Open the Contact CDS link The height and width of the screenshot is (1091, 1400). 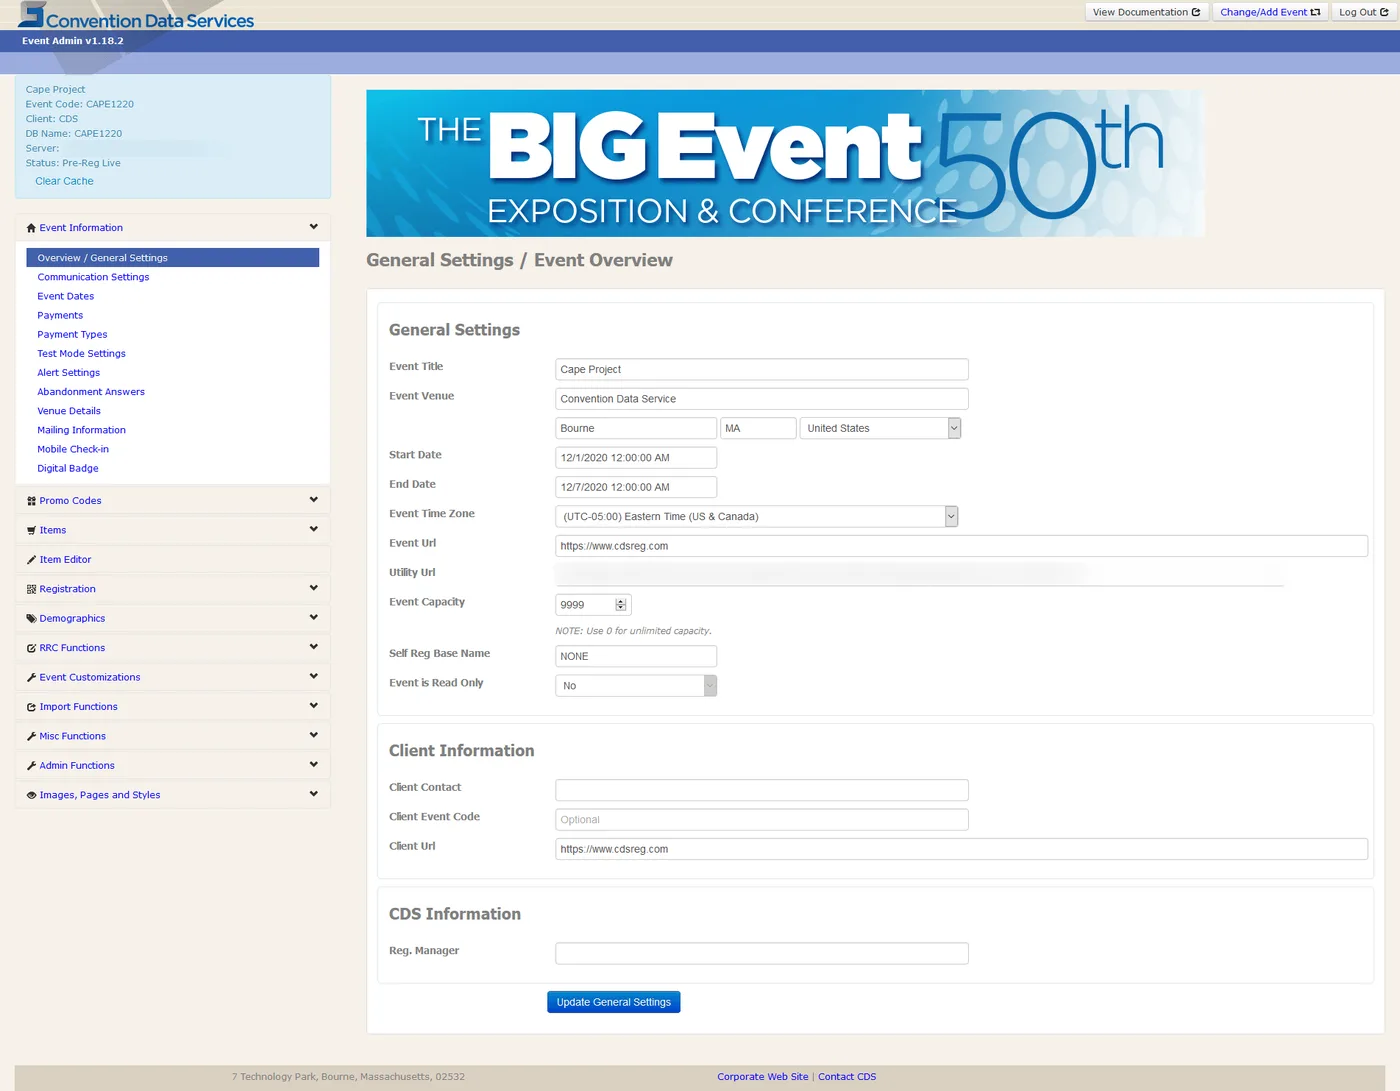pos(847,1077)
